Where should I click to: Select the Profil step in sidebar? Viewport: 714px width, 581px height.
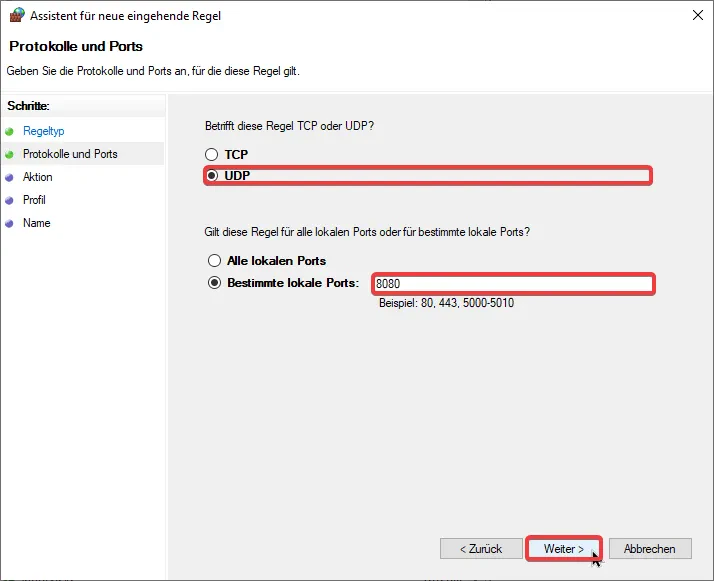(x=34, y=200)
